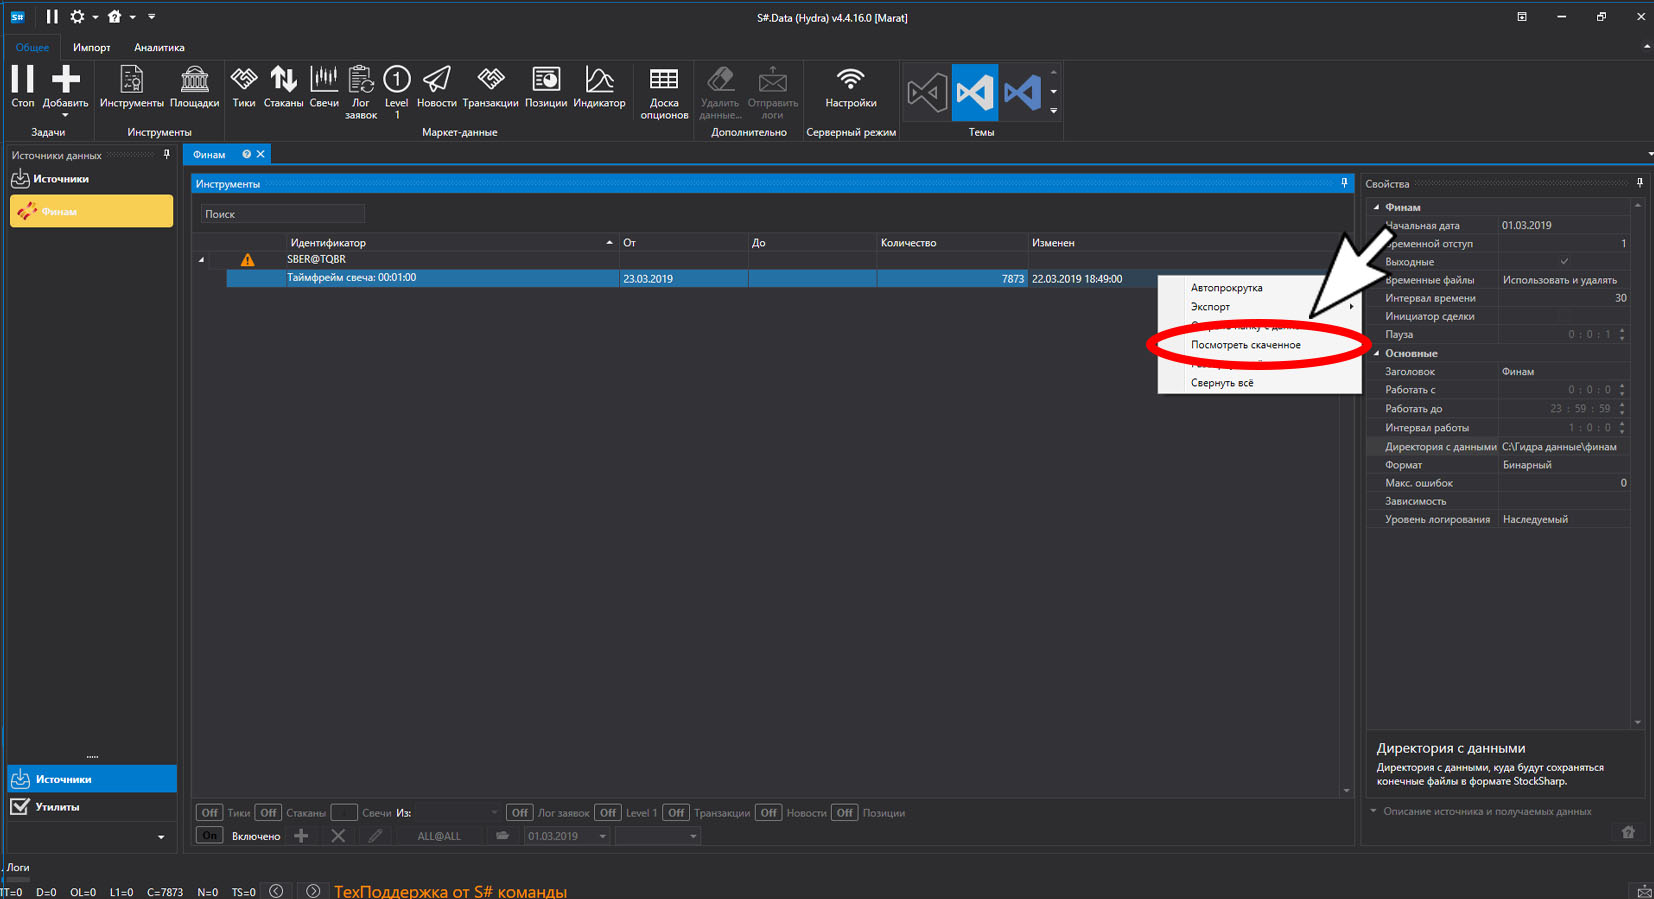Open Доска опционов (options board)
This screenshot has width=1654, height=899.
tap(664, 93)
